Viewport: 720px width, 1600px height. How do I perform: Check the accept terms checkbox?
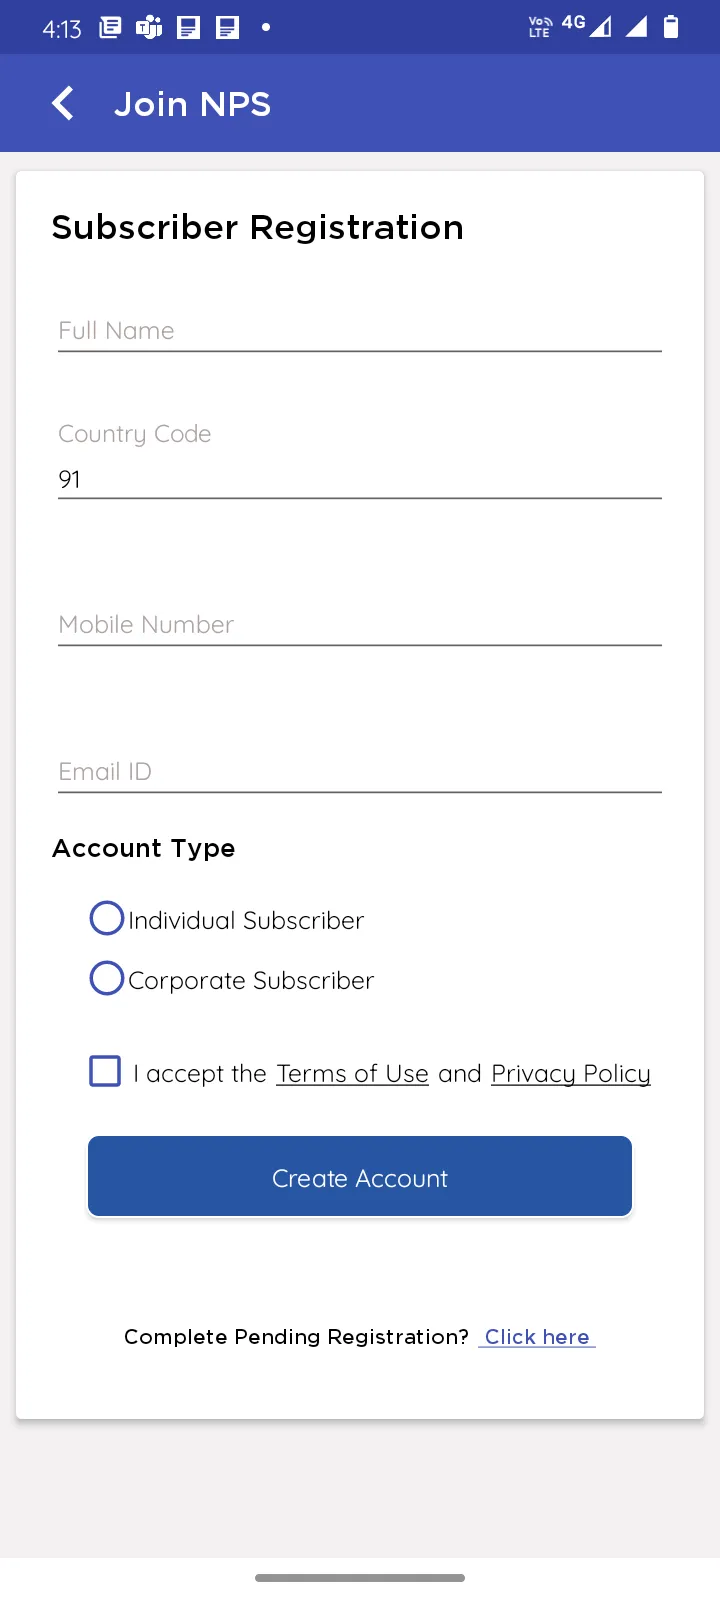coord(105,1071)
